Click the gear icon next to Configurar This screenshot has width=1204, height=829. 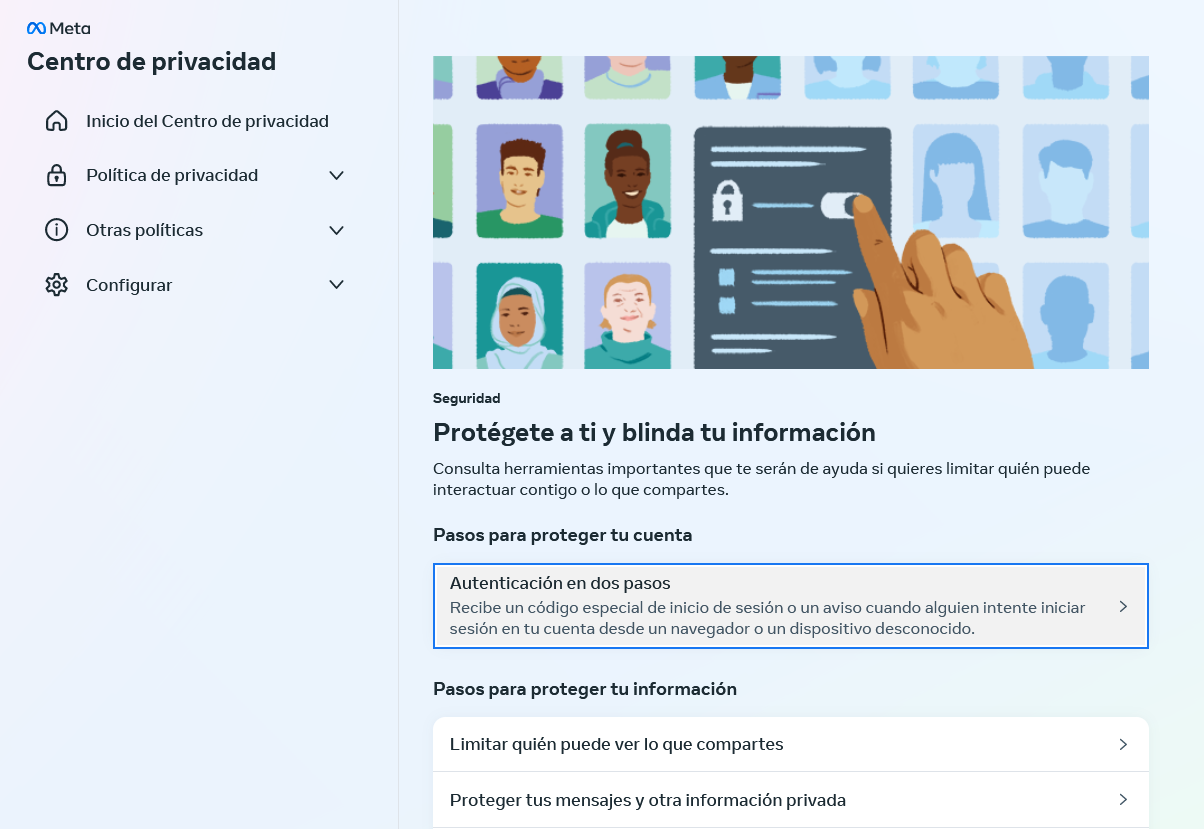[57, 285]
